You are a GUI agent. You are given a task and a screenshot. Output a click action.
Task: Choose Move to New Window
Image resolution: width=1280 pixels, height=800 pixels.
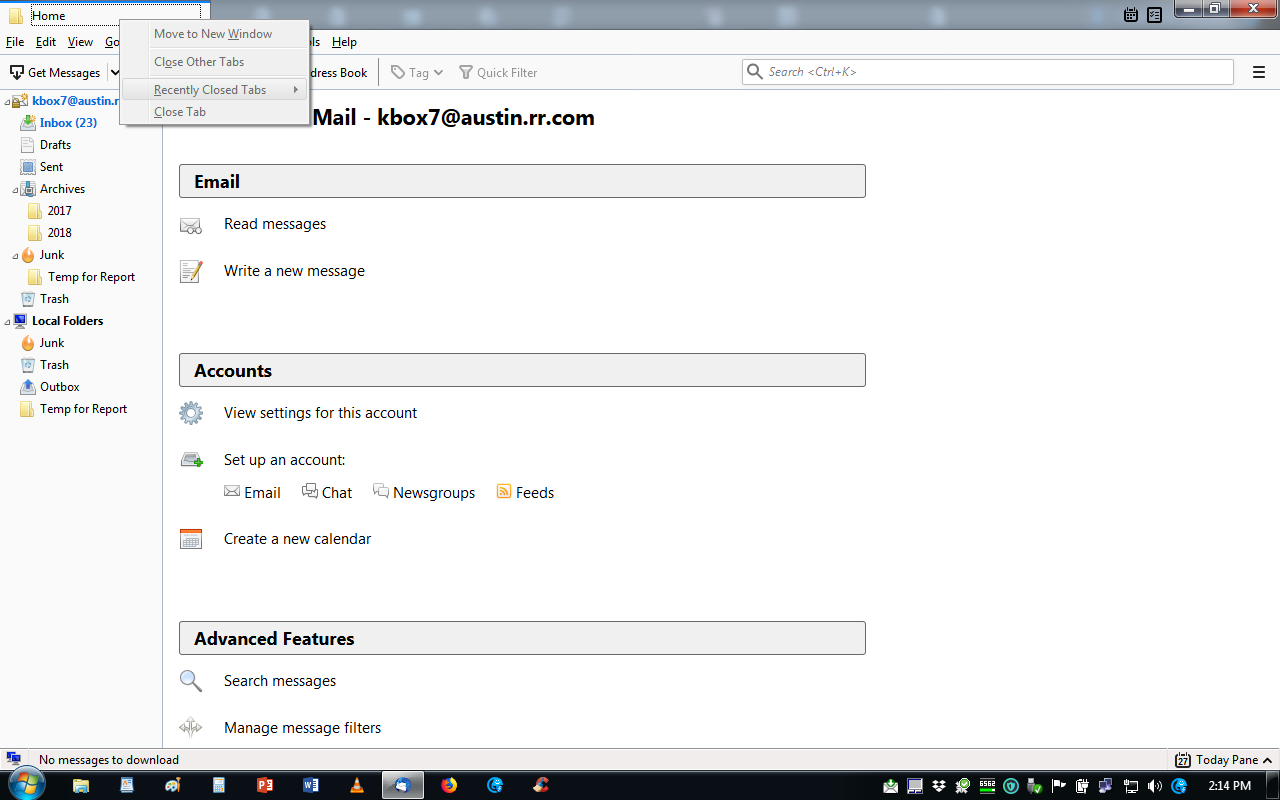215,34
